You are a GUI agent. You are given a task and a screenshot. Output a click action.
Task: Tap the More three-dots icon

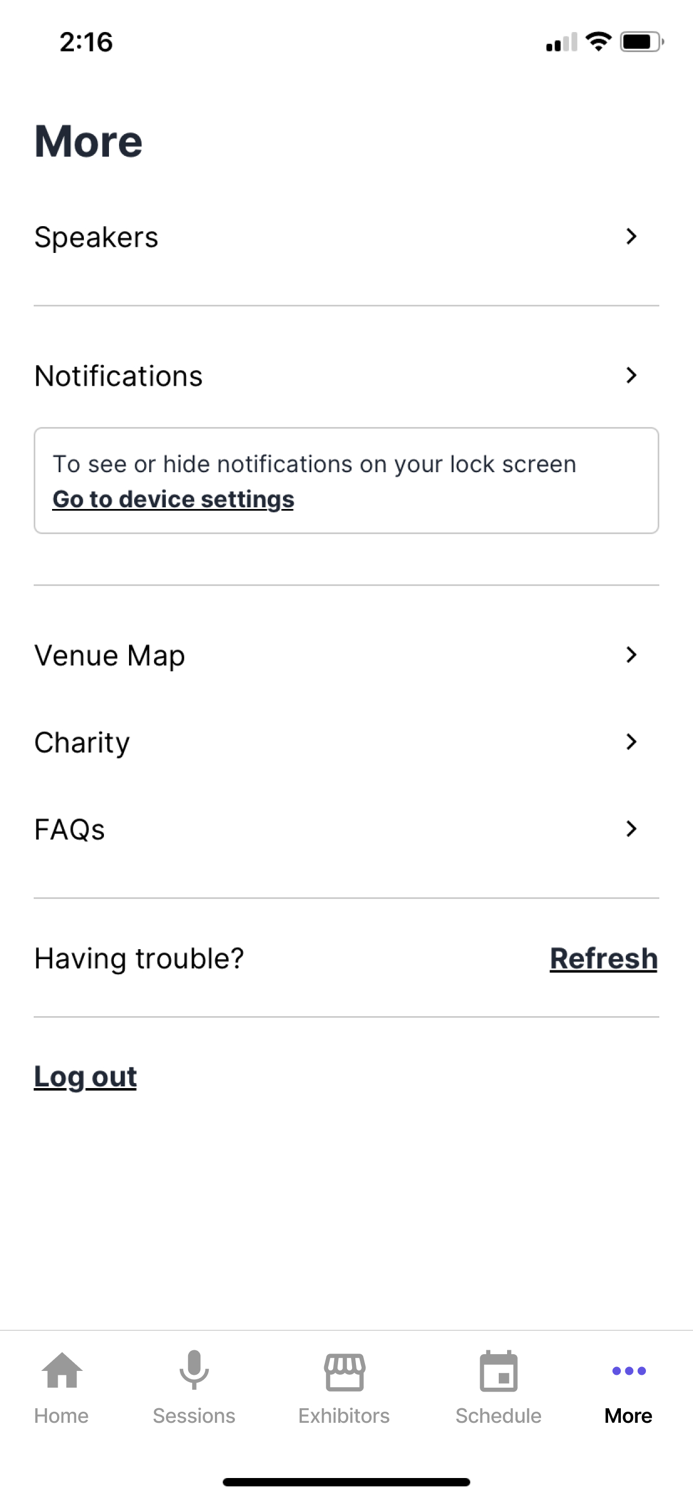click(x=628, y=1371)
